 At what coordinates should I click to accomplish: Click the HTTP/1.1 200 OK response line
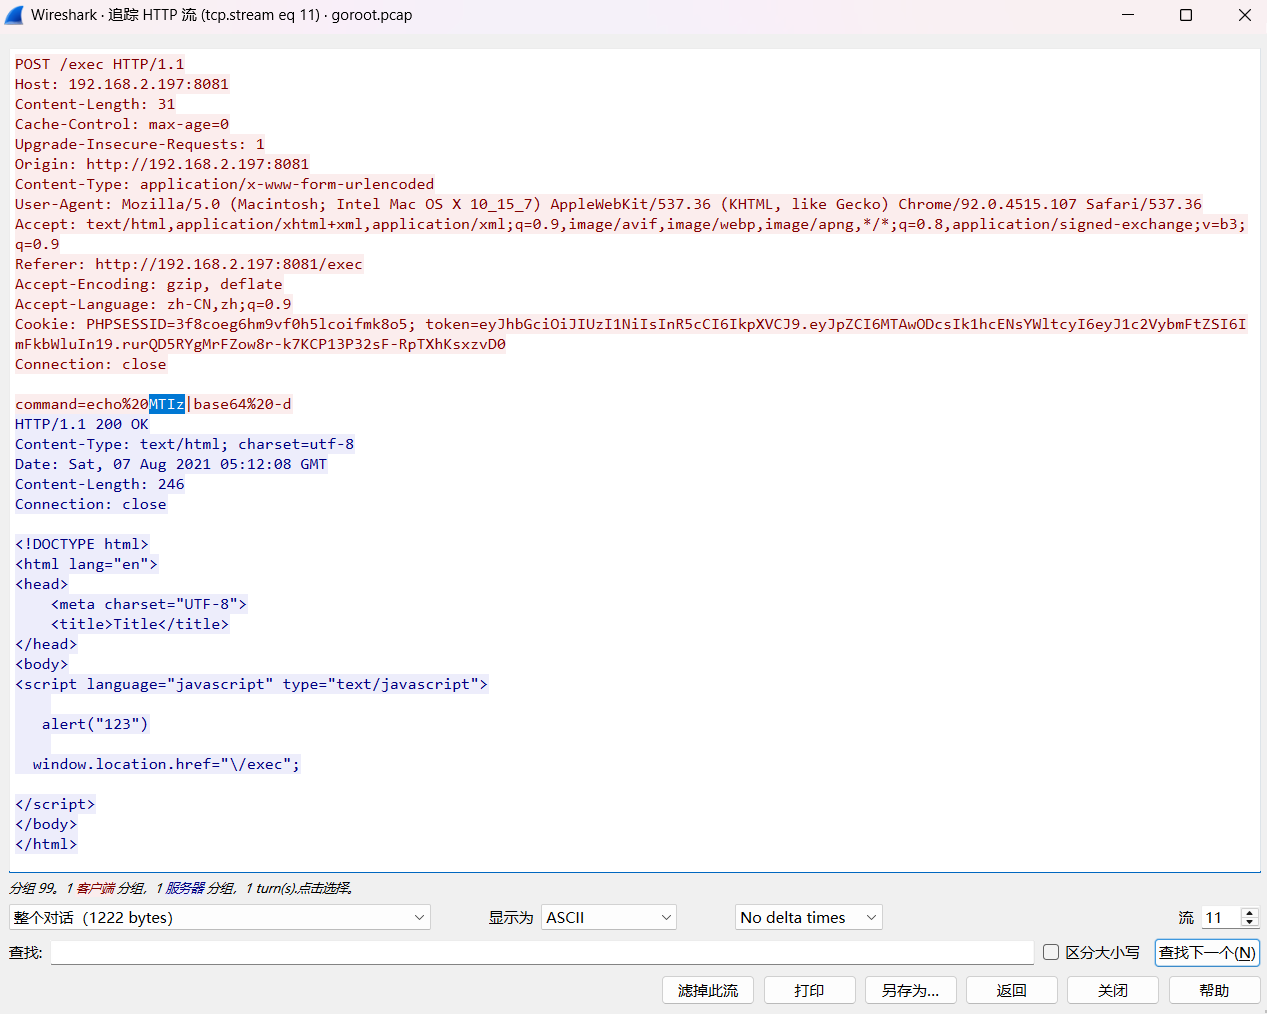[x=82, y=424]
